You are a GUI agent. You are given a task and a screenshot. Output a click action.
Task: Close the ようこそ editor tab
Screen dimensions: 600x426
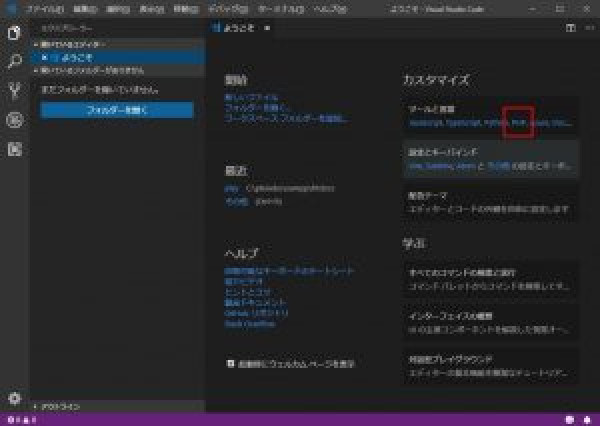tap(267, 28)
